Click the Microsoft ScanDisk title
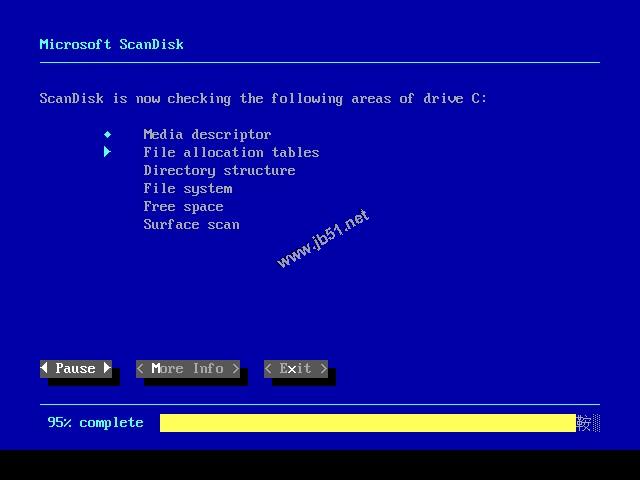Screen dimensions: 640x480 [x=111, y=44]
